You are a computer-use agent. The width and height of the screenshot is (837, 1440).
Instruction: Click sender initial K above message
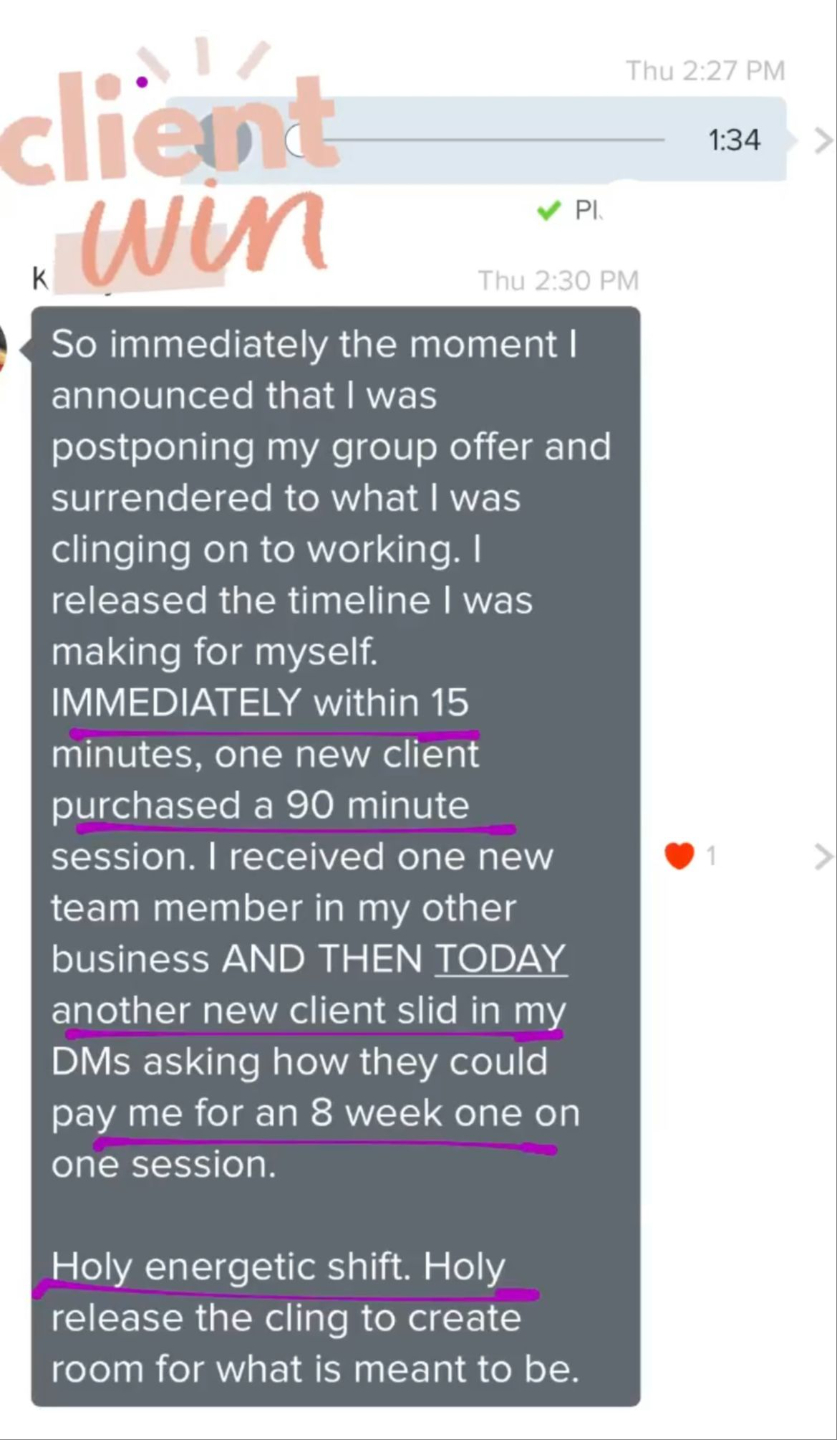(40, 279)
